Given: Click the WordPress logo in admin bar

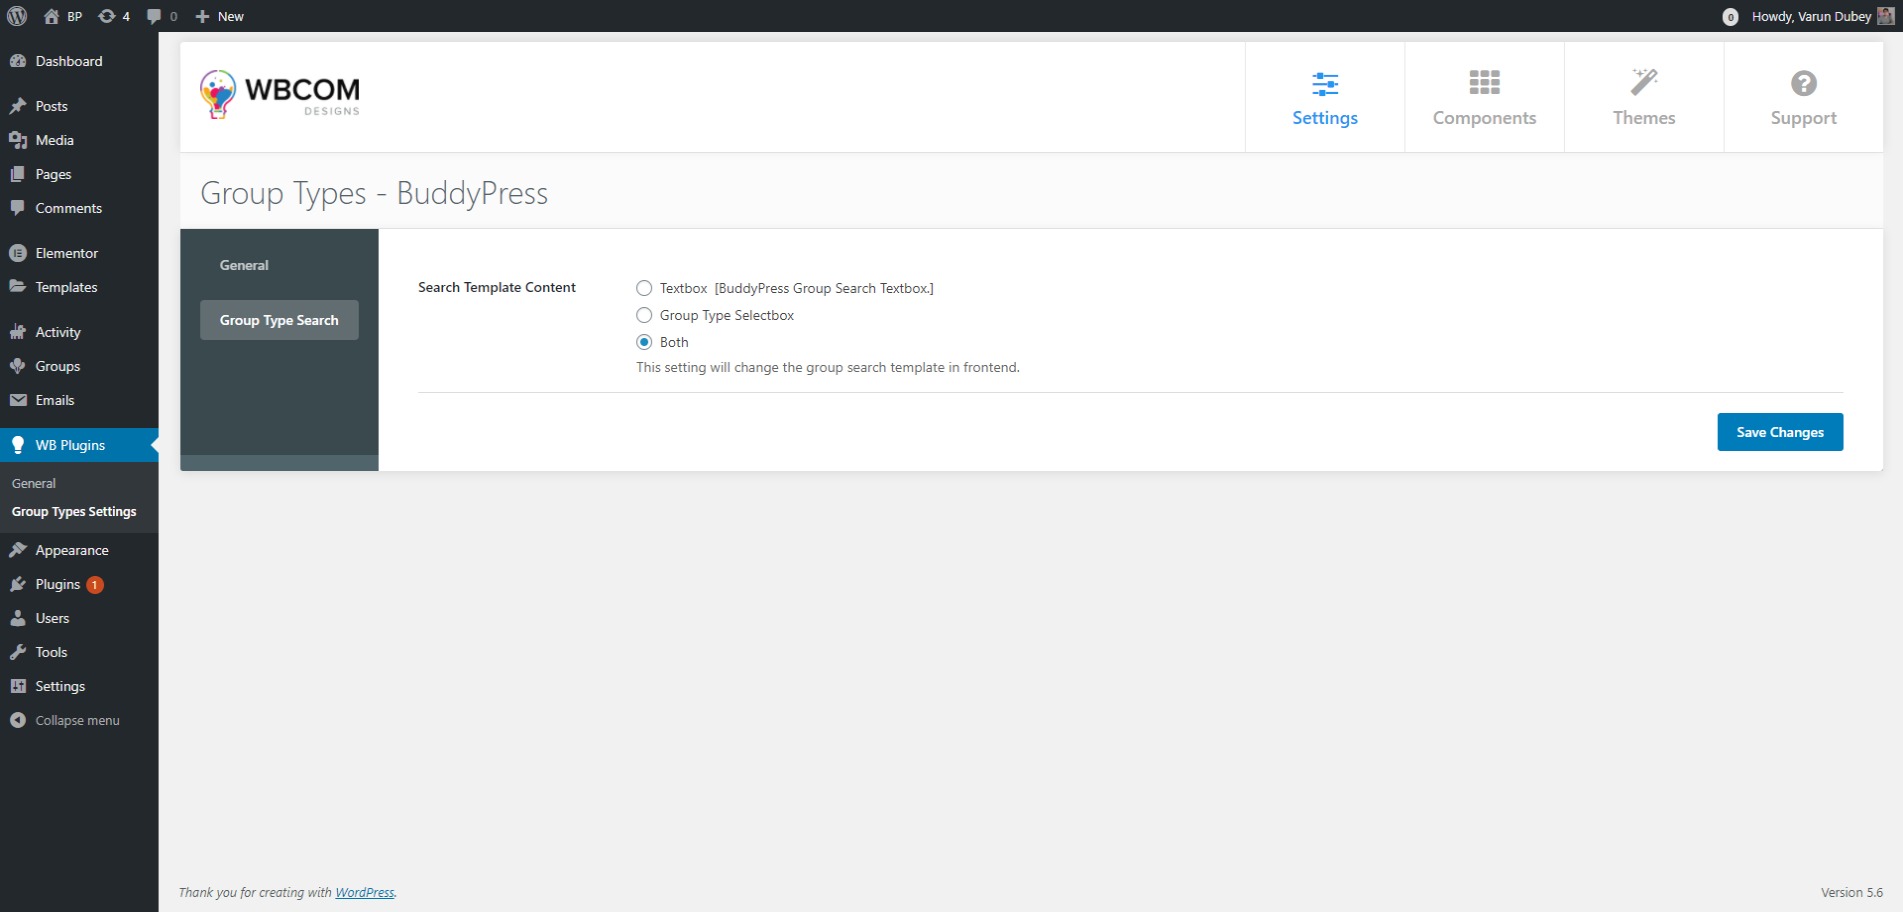Looking at the screenshot, I should 17,16.
